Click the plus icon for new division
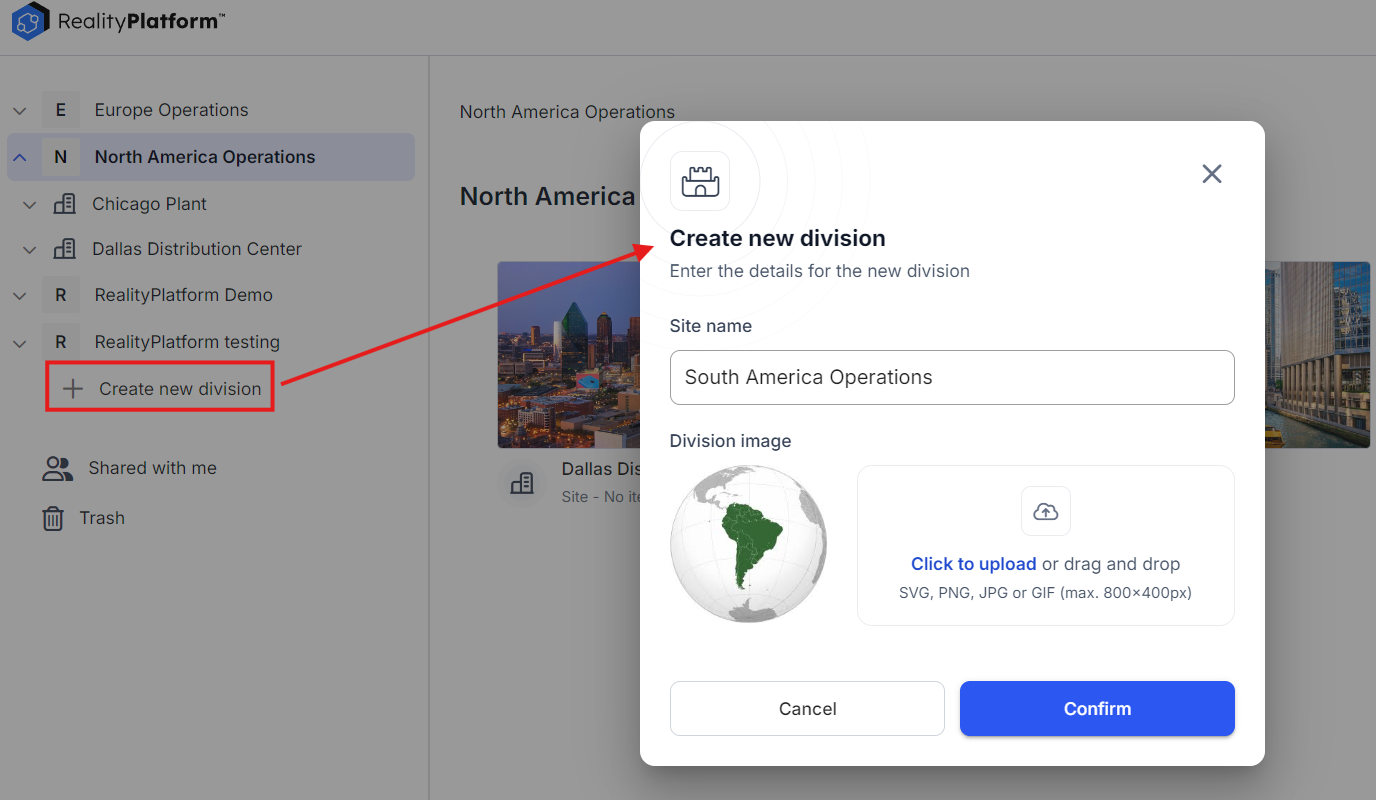 pos(72,389)
